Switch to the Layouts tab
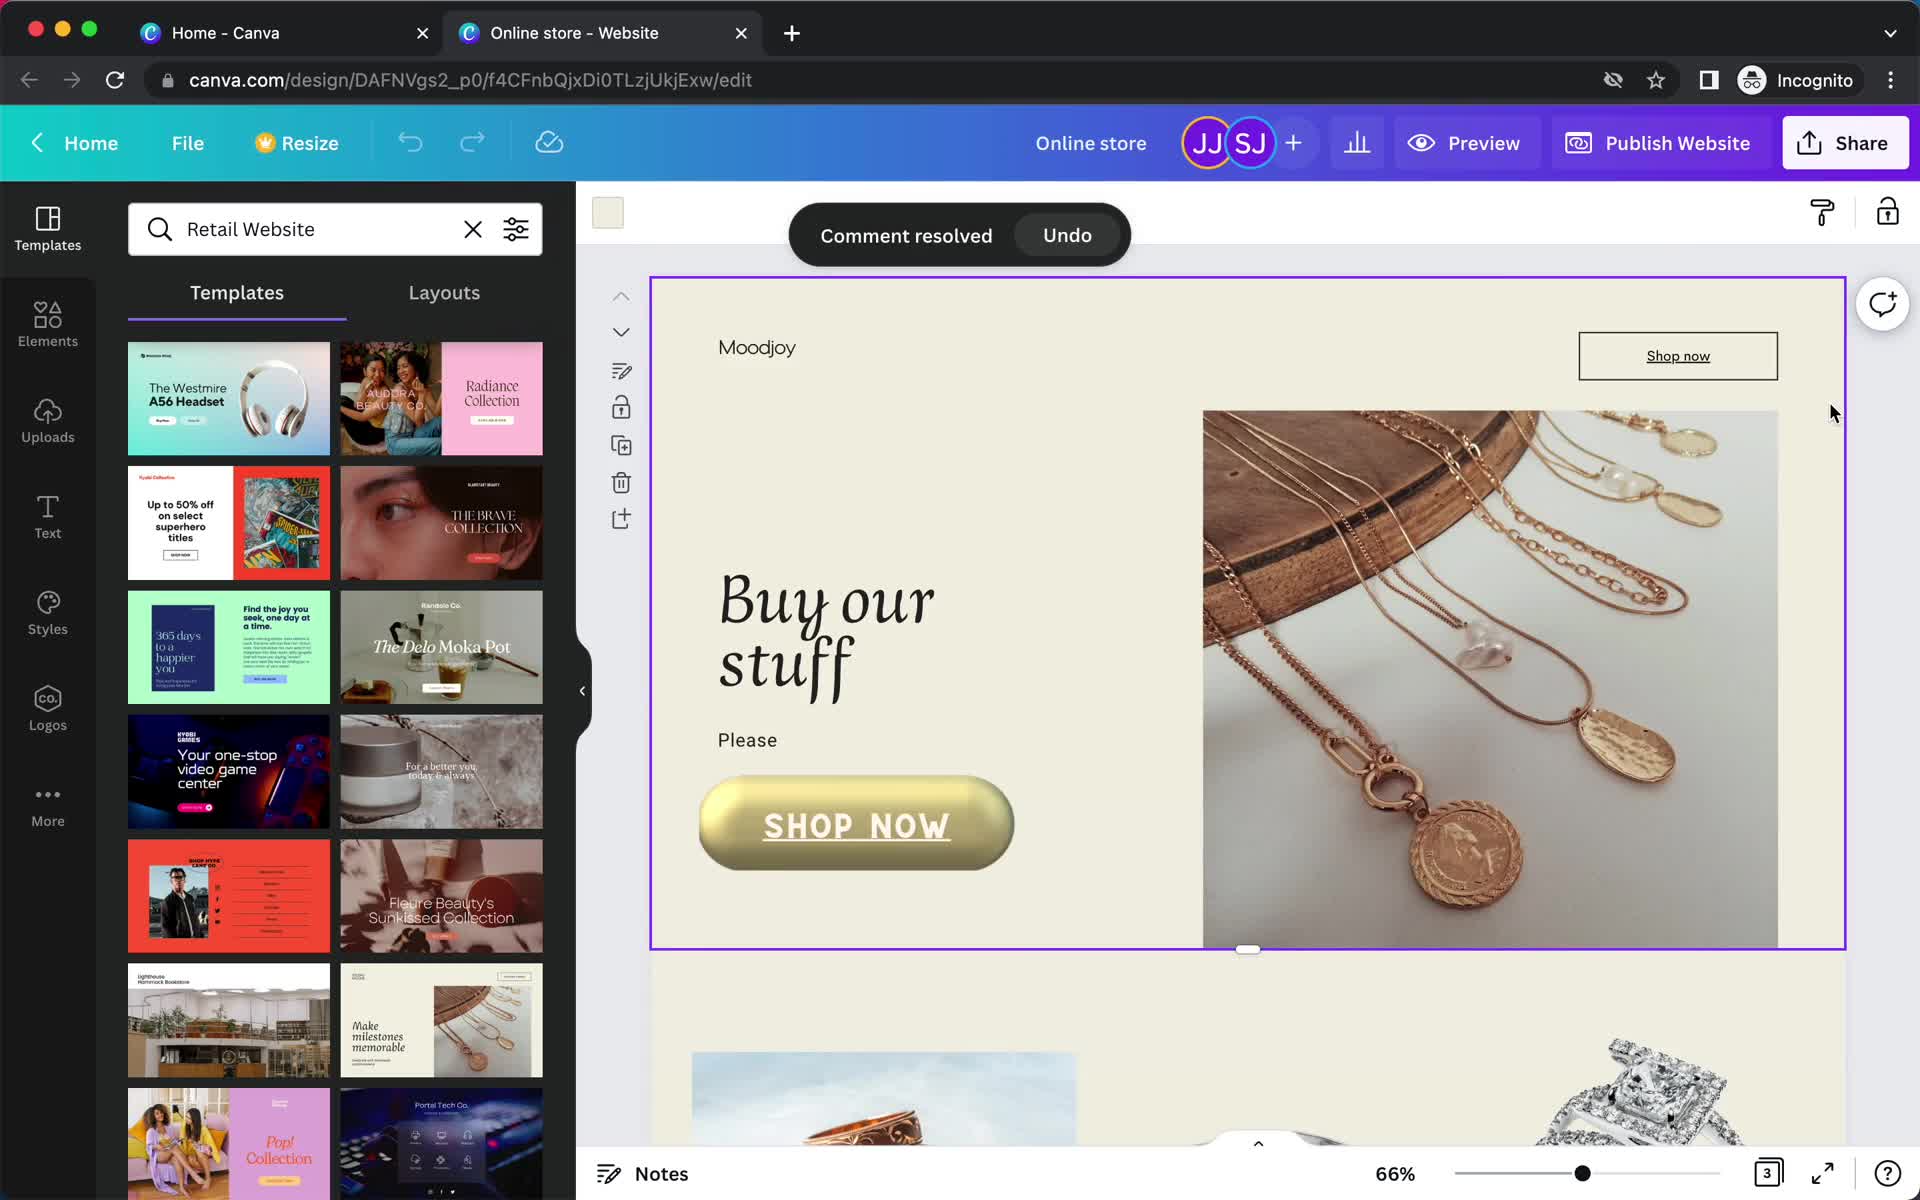This screenshot has height=1200, width=1920. tap(444, 292)
